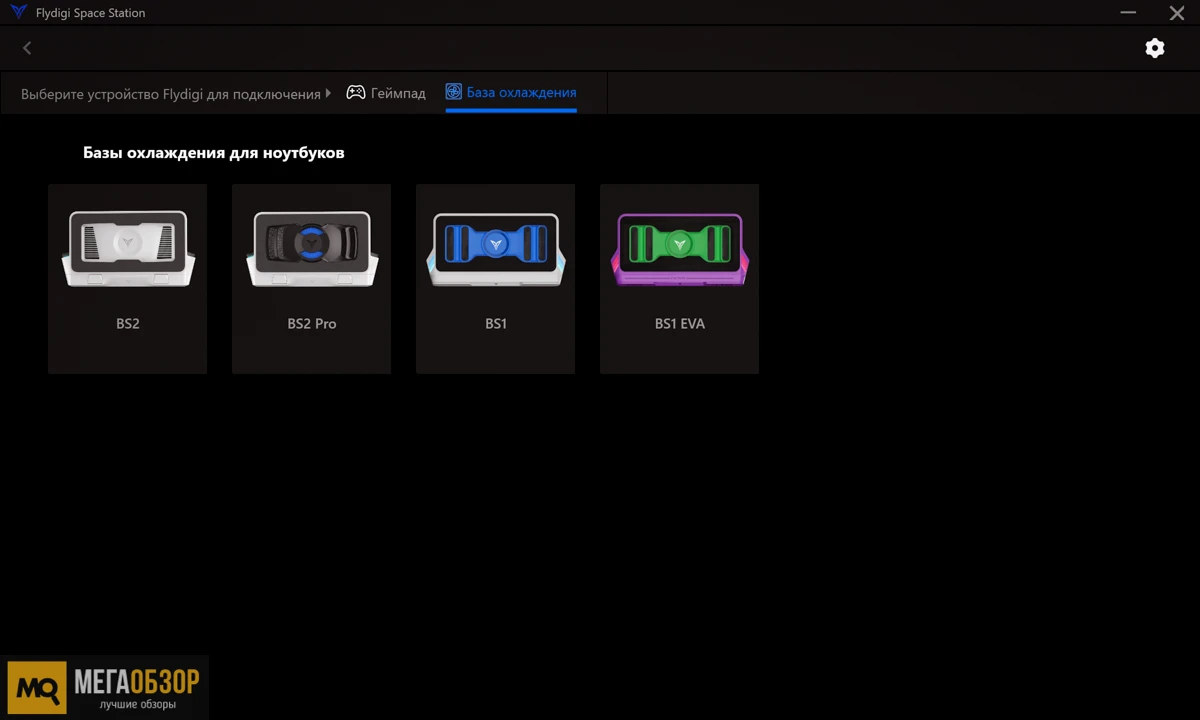1200x720 pixels.
Task: Open the settings gear icon
Action: (1155, 48)
